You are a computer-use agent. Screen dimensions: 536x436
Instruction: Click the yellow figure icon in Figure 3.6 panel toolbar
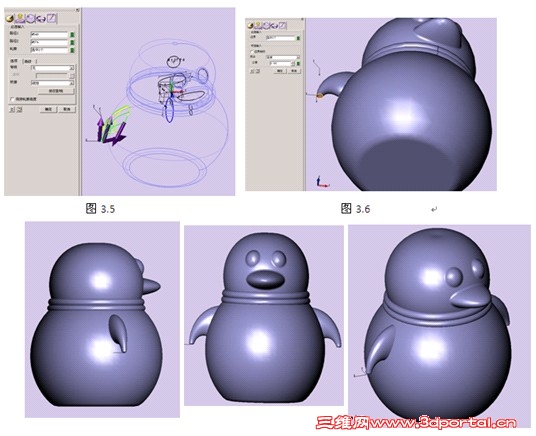[258, 26]
